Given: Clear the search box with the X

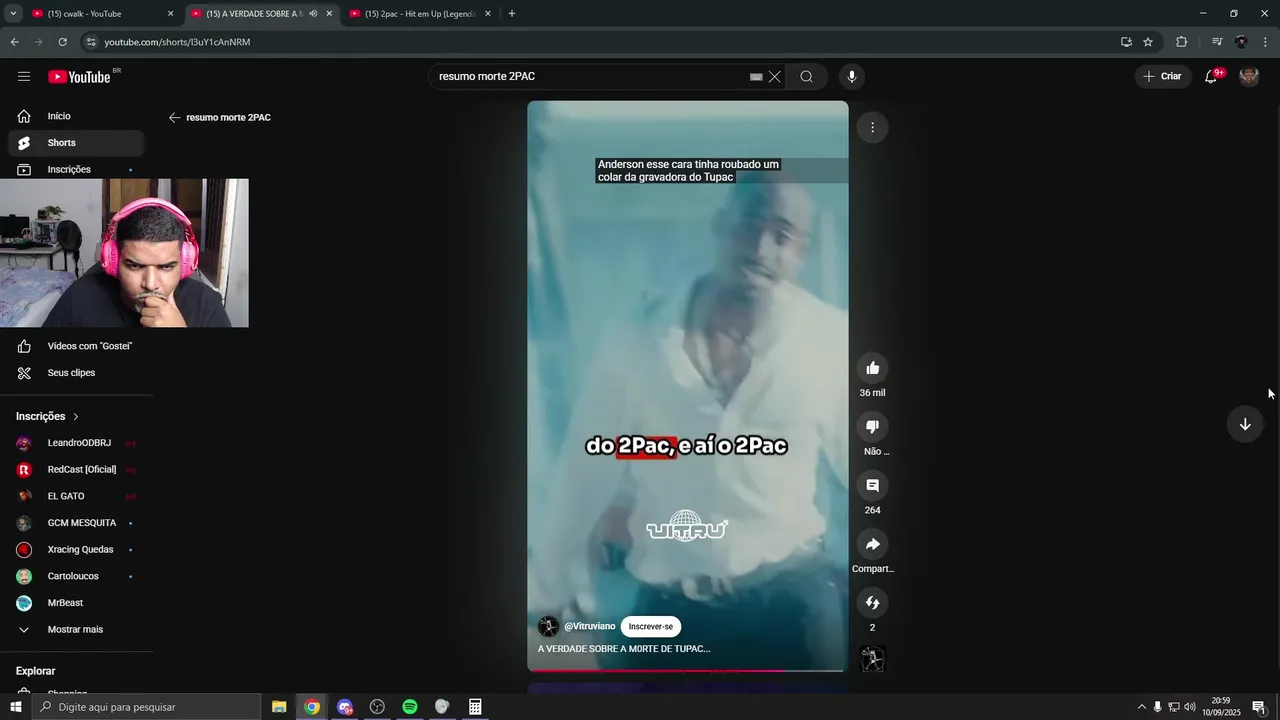Looking at the screenshot, I should [774, 77].
